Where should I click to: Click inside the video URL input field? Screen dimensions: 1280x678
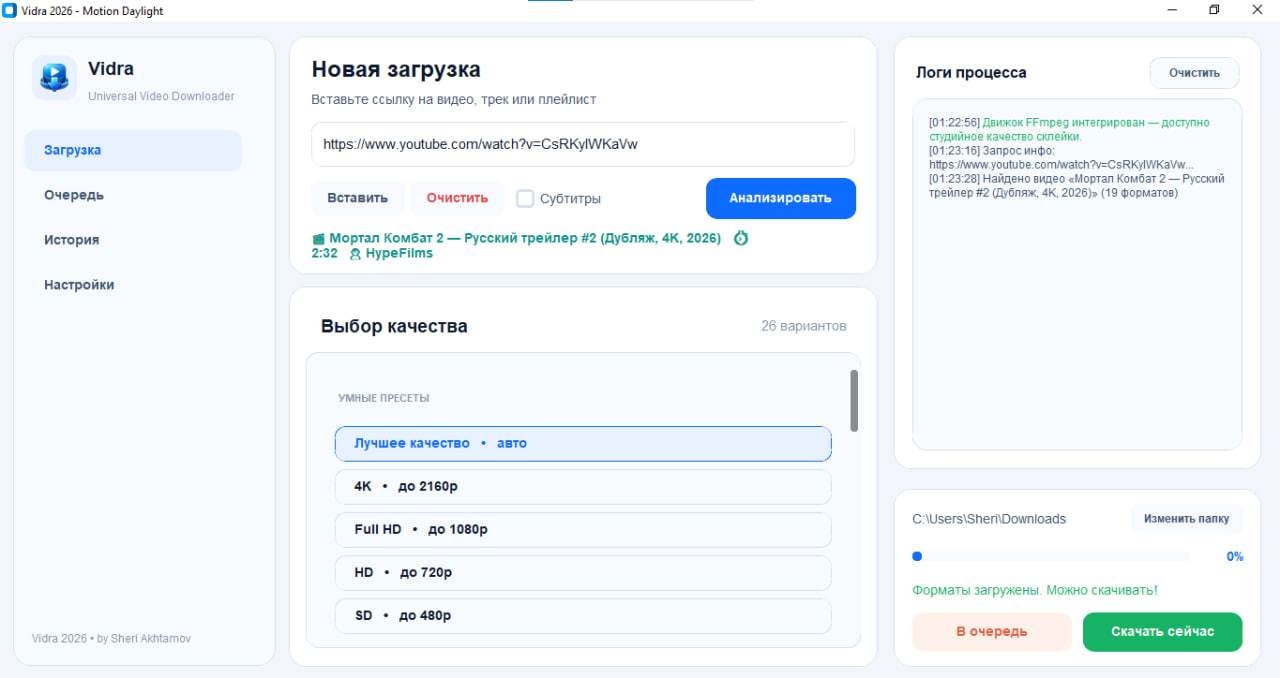[583, 144]
